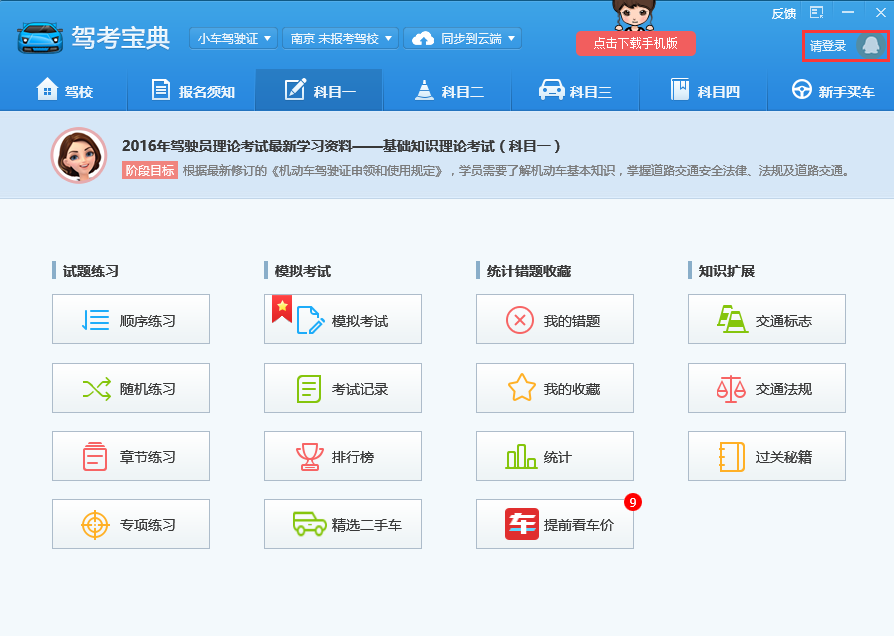894x636 pixels.
Task: Switch to the 报名须知 tab
Action: point(192,90)
